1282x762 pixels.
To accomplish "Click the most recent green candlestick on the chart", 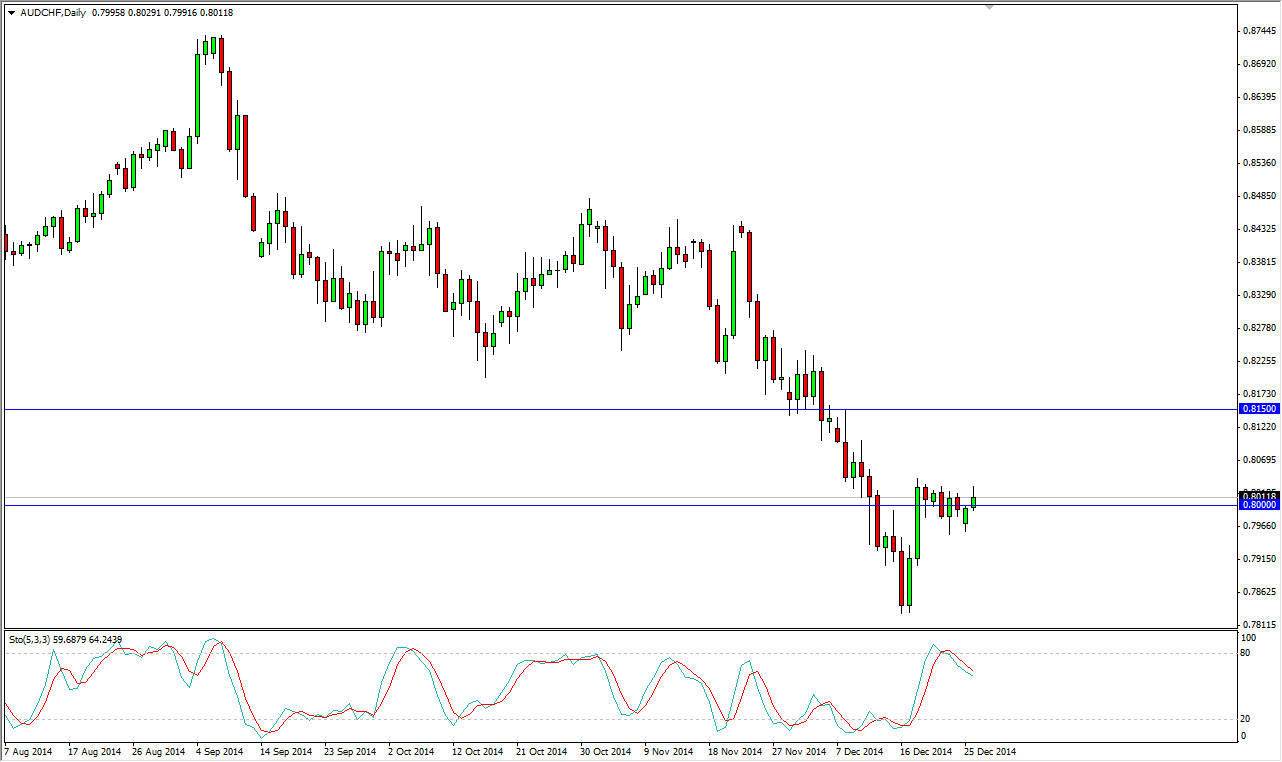I will coord(971,500).
